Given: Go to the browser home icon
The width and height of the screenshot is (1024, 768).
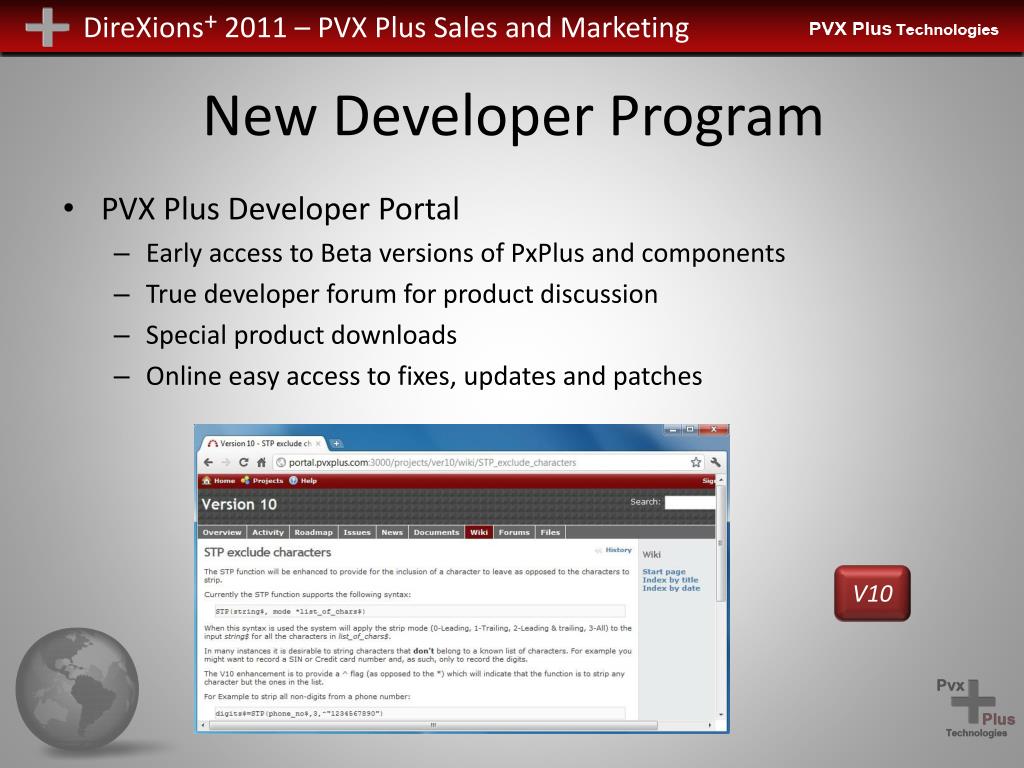Looking at the screenshot, I should tap(261, 462).
